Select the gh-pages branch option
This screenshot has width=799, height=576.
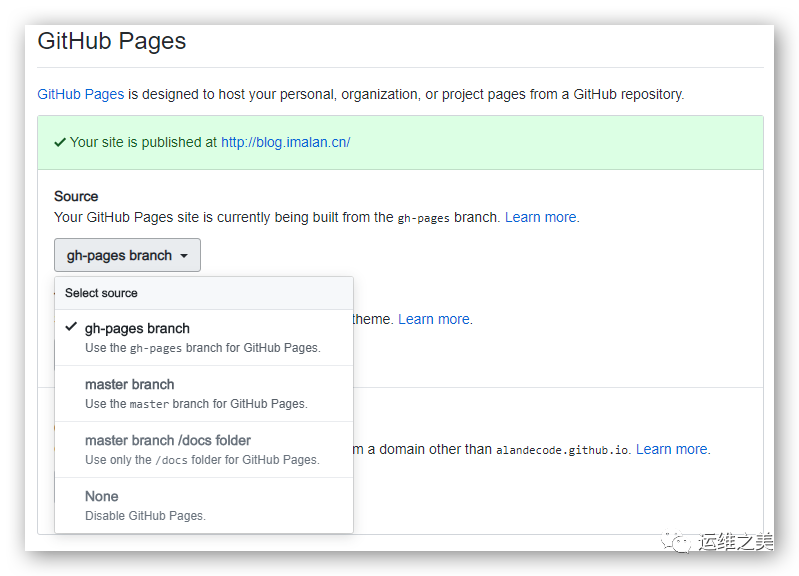(x=204, y=337)
